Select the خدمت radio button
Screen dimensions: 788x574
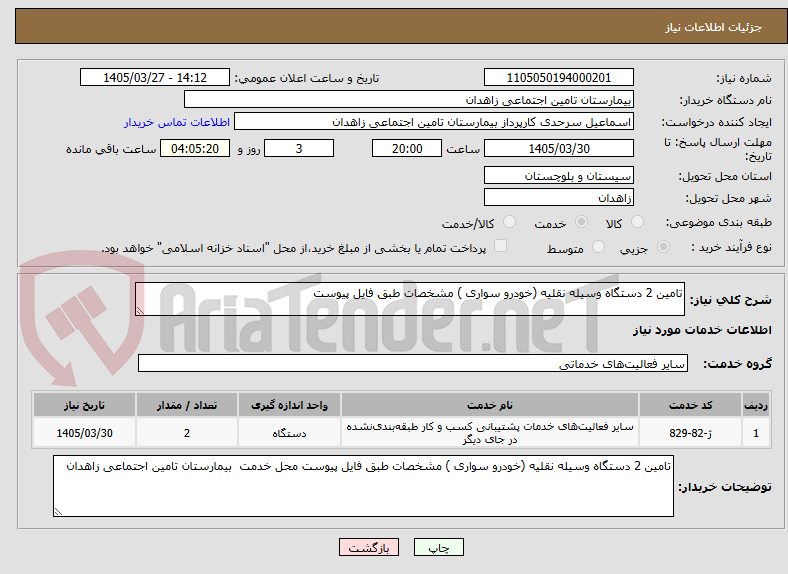[x=581, y=222]
